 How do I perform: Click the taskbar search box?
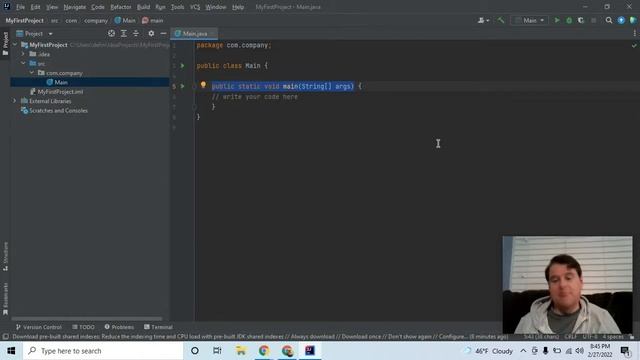point(103,351)
